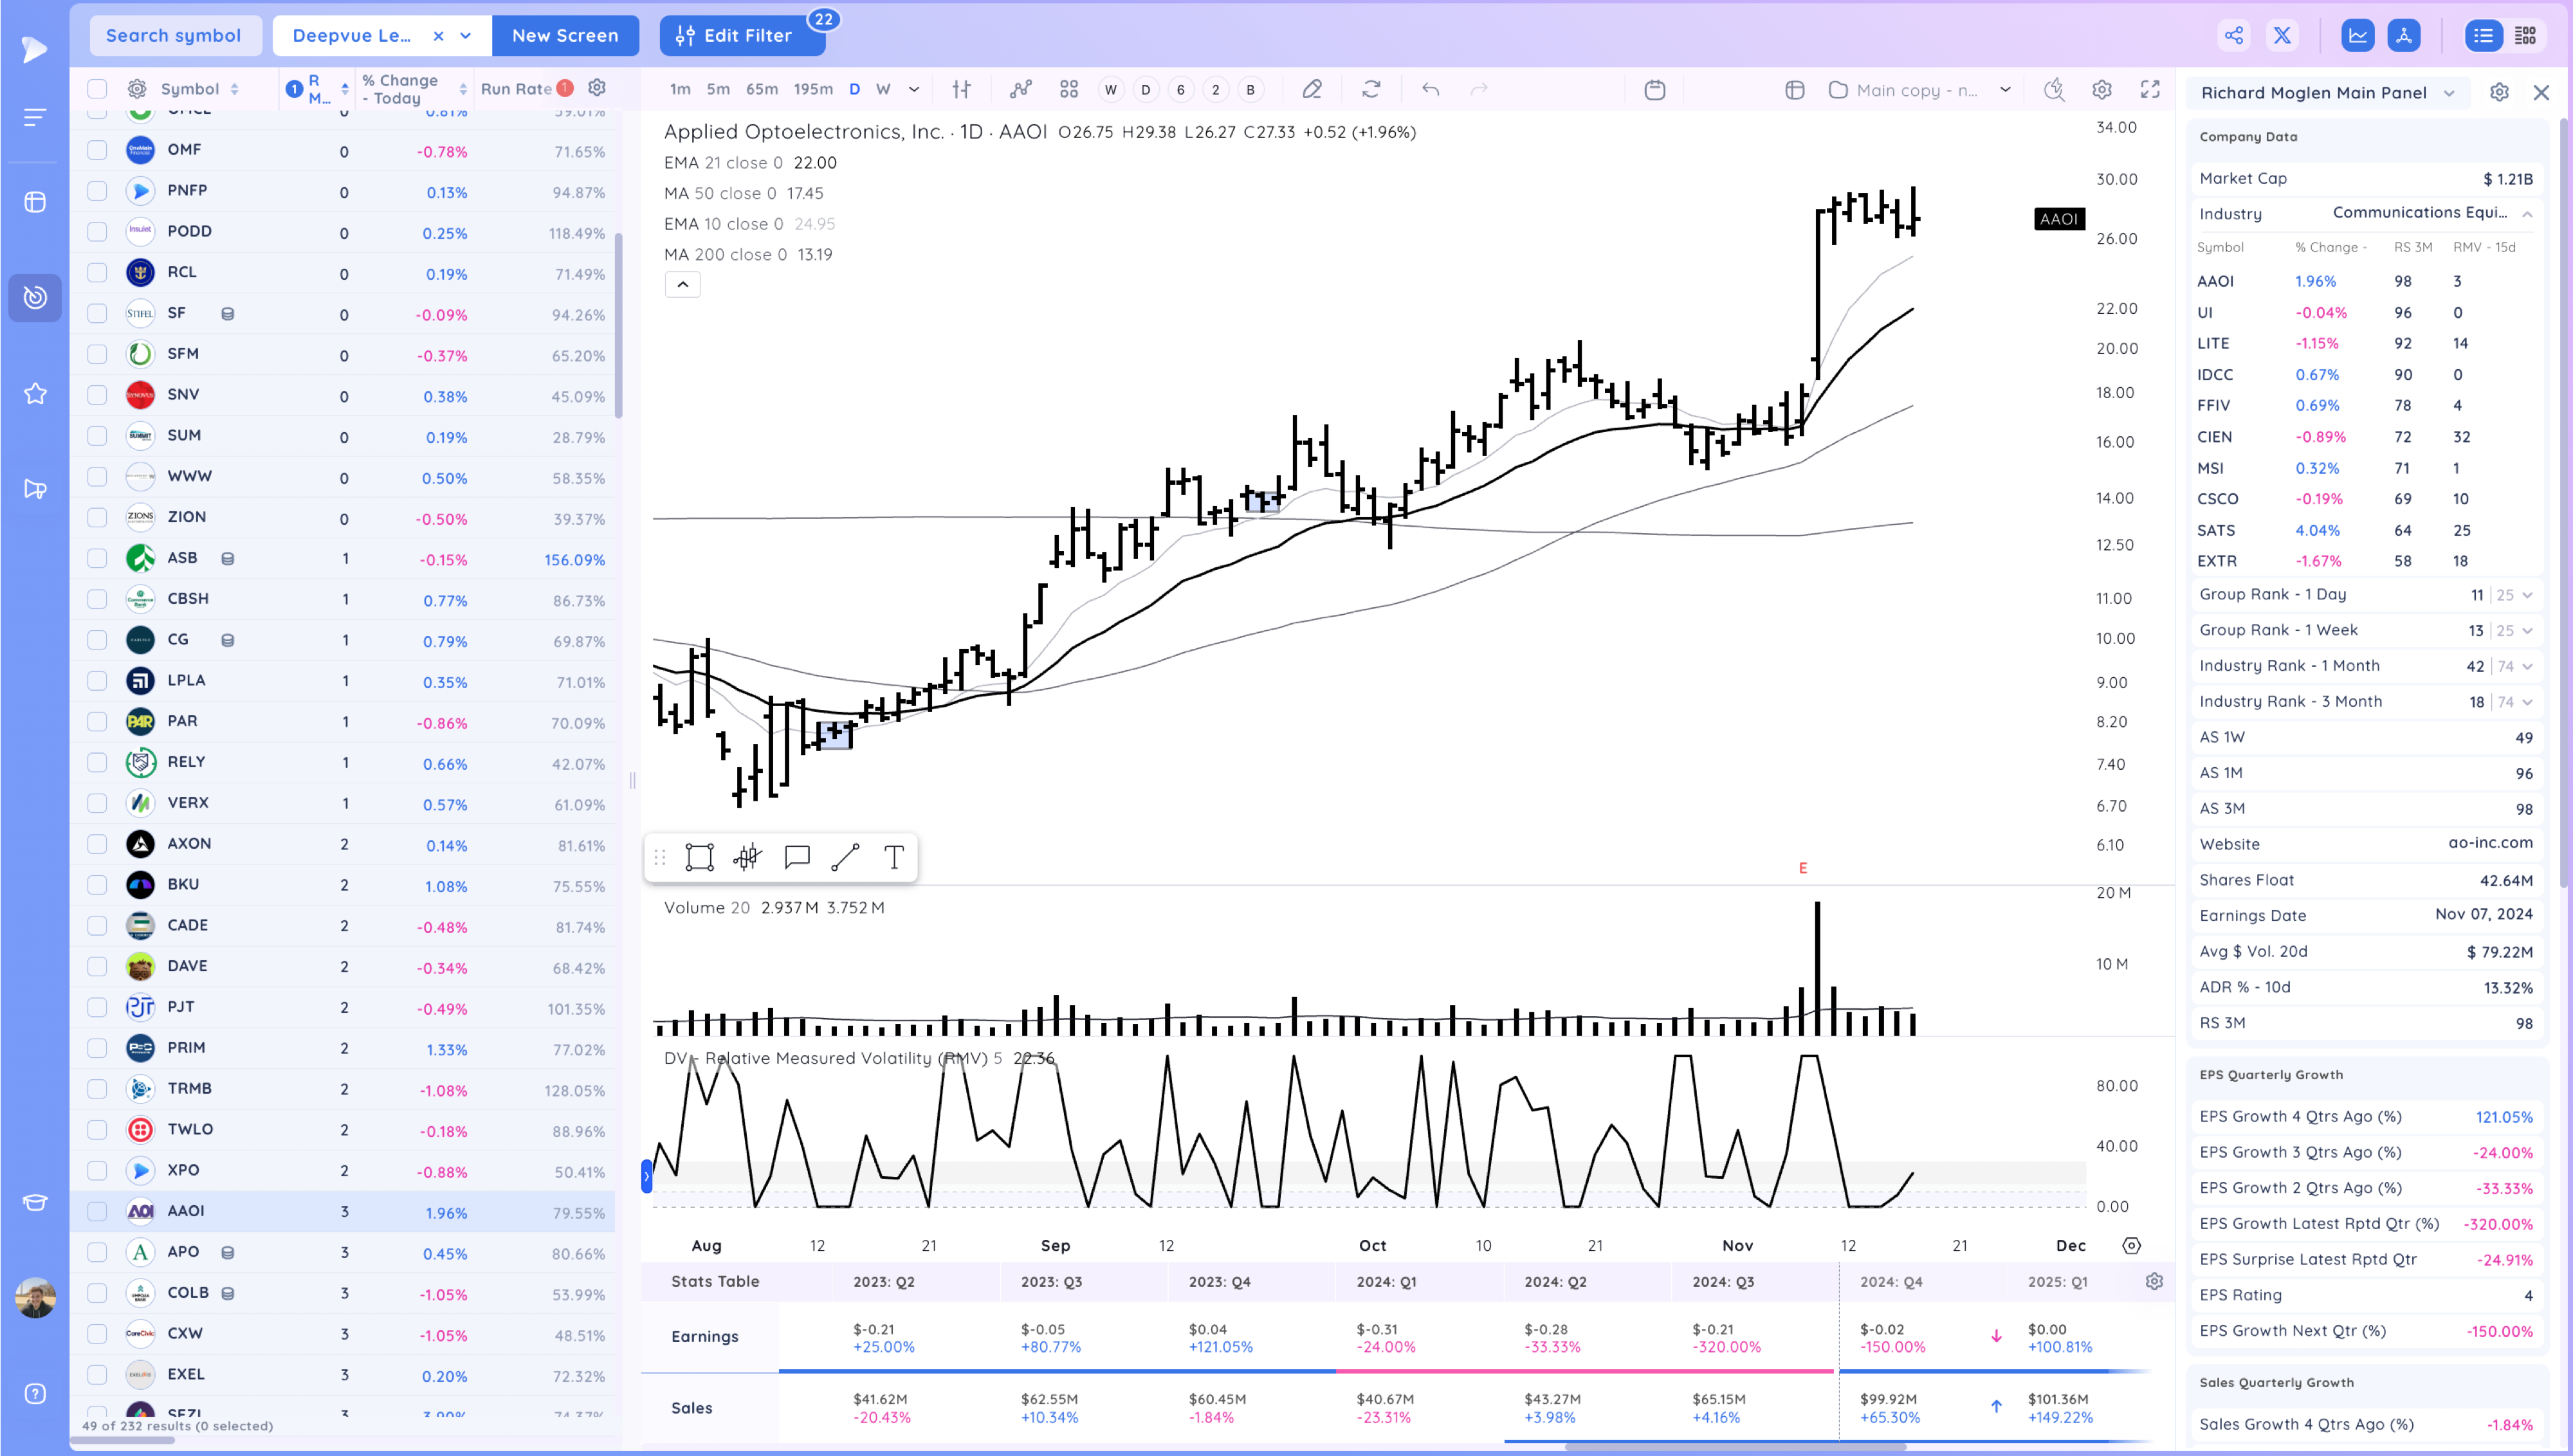Open the calendar date picker icon

(x=1654, y=90)
